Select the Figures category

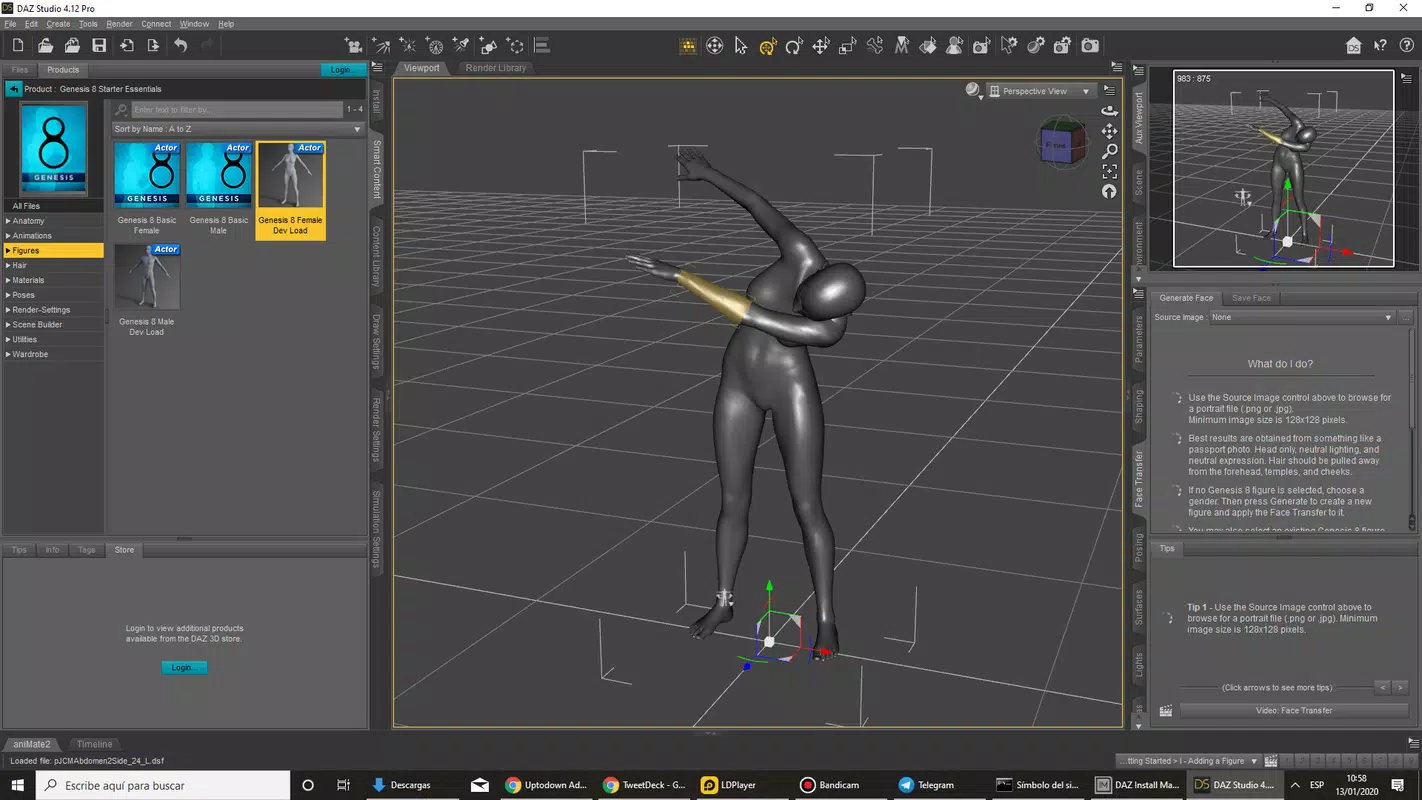pyautogui.click(x=54, y=251)
